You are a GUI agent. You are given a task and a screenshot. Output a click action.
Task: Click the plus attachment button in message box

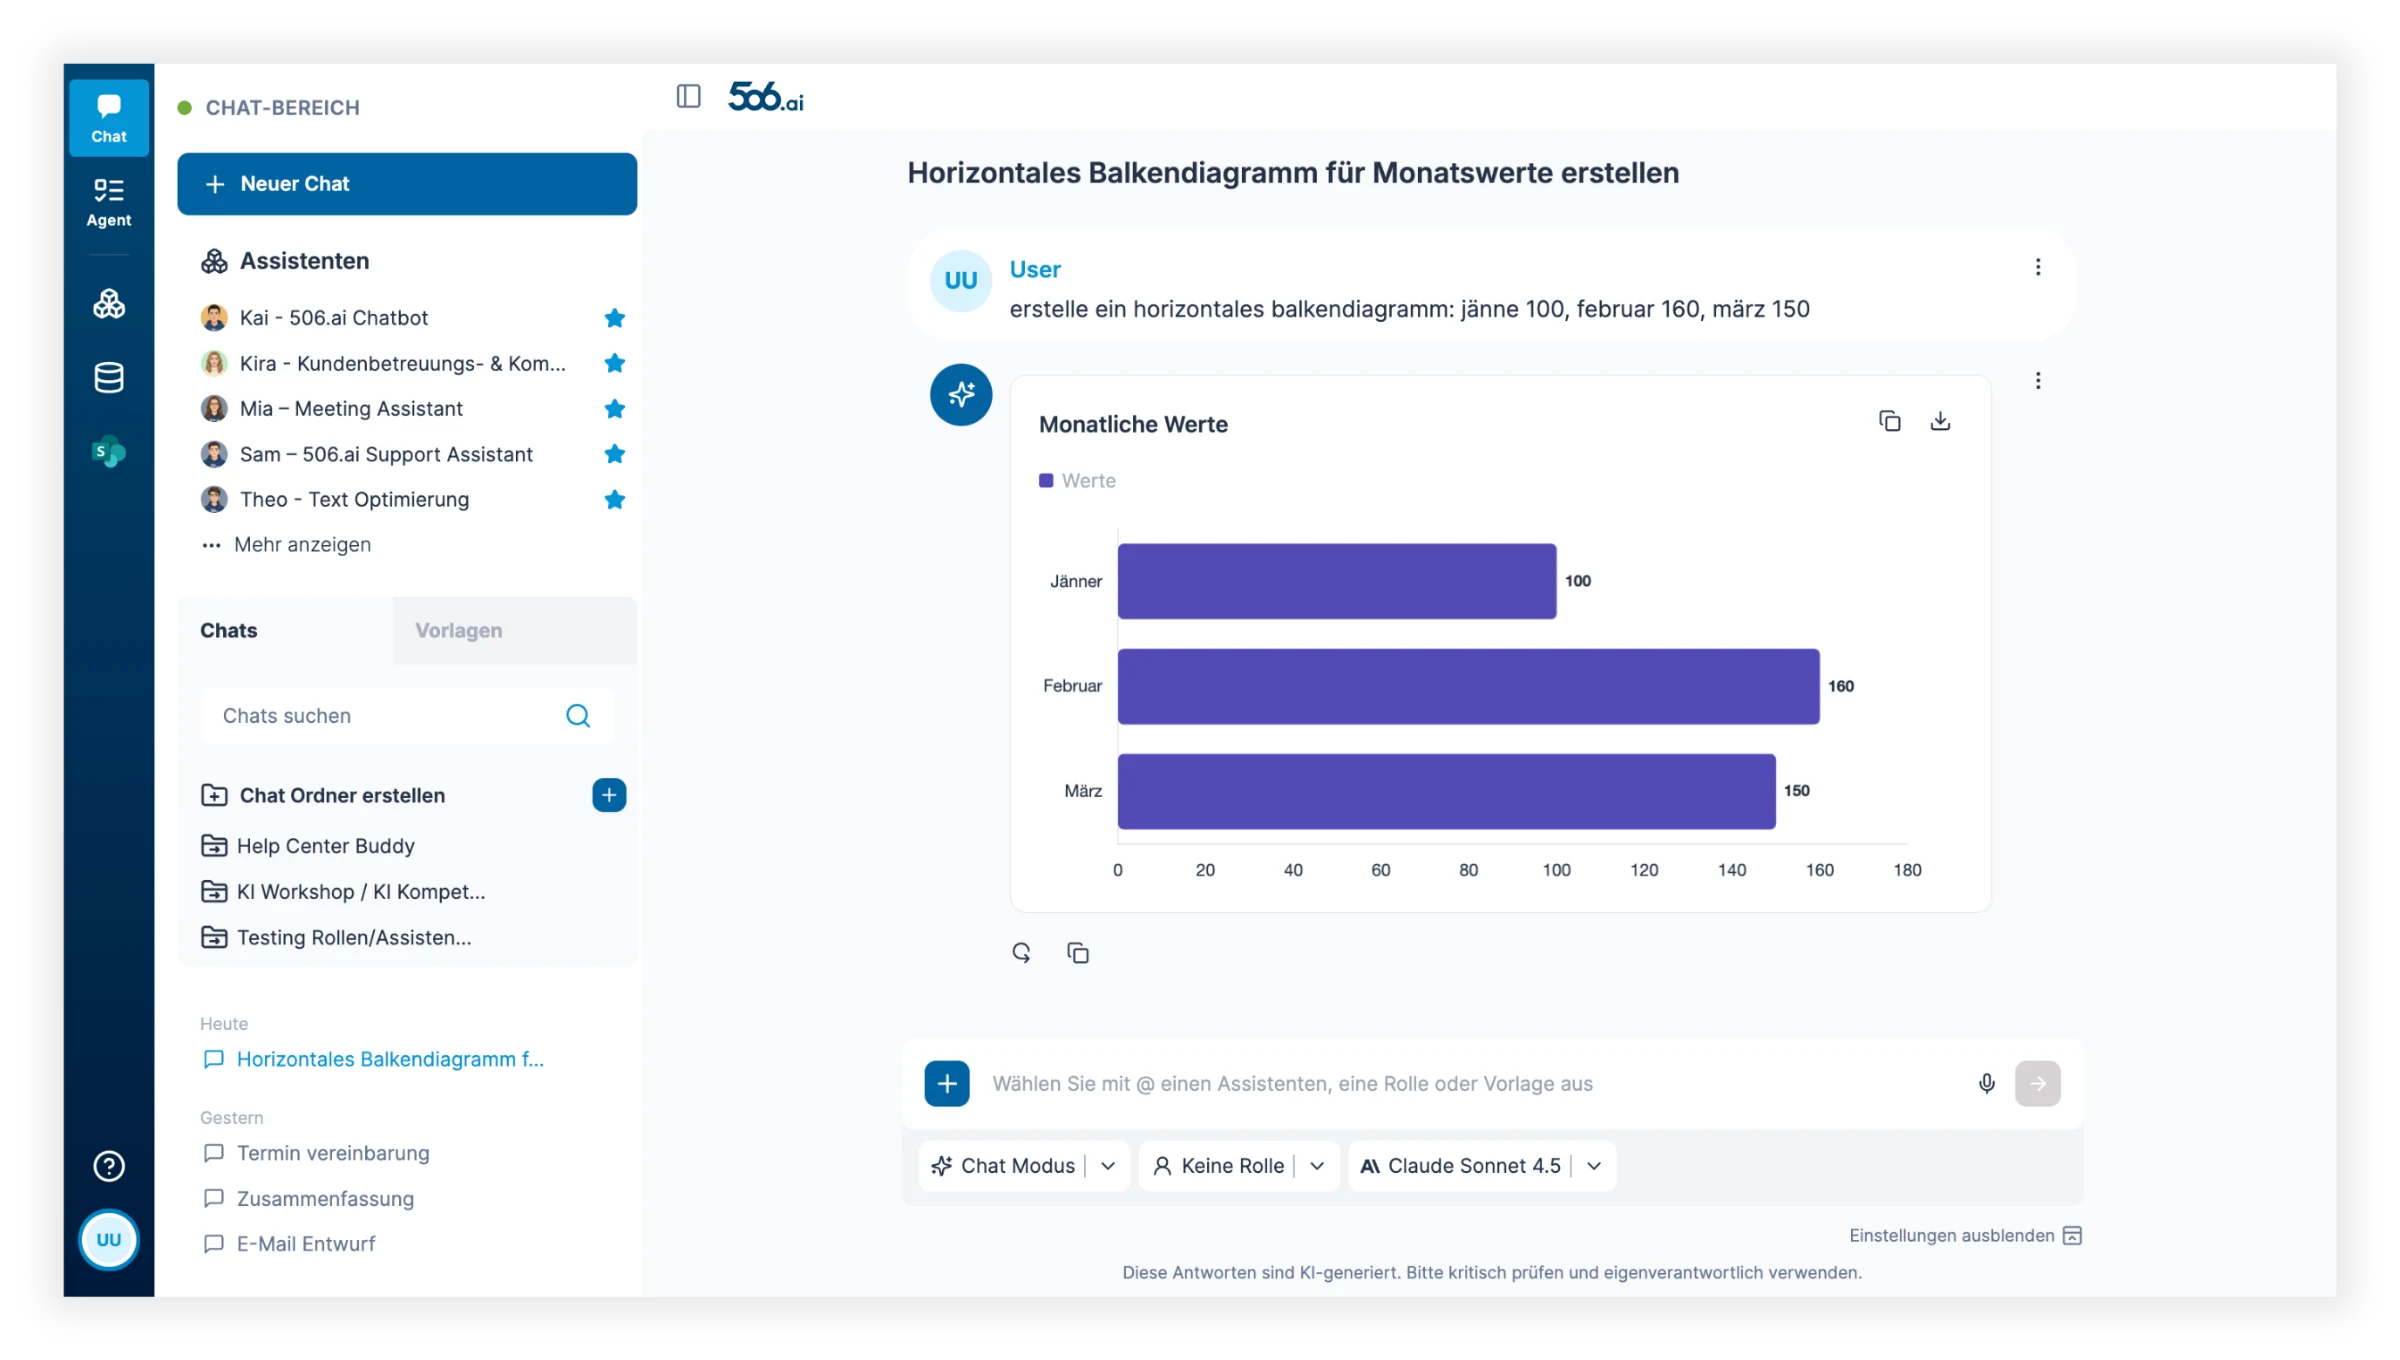[947, 1084]
